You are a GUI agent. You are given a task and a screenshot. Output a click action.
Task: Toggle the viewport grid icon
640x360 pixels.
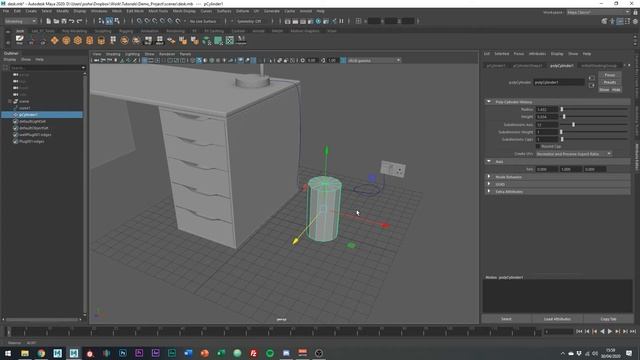click(x=144, y=60)
